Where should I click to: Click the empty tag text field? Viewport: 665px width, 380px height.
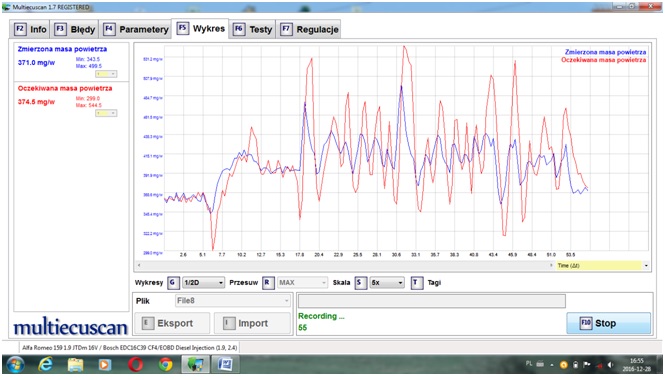coord(432,301)
